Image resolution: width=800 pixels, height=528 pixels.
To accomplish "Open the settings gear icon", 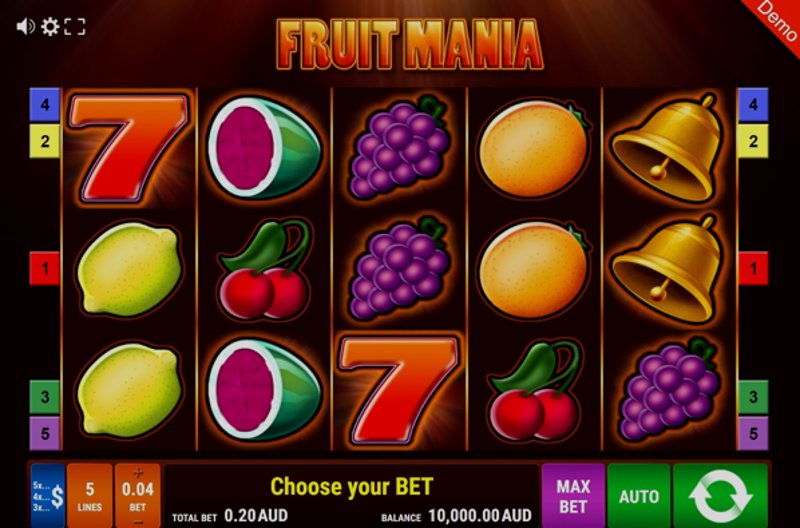I will click(50, 27).
